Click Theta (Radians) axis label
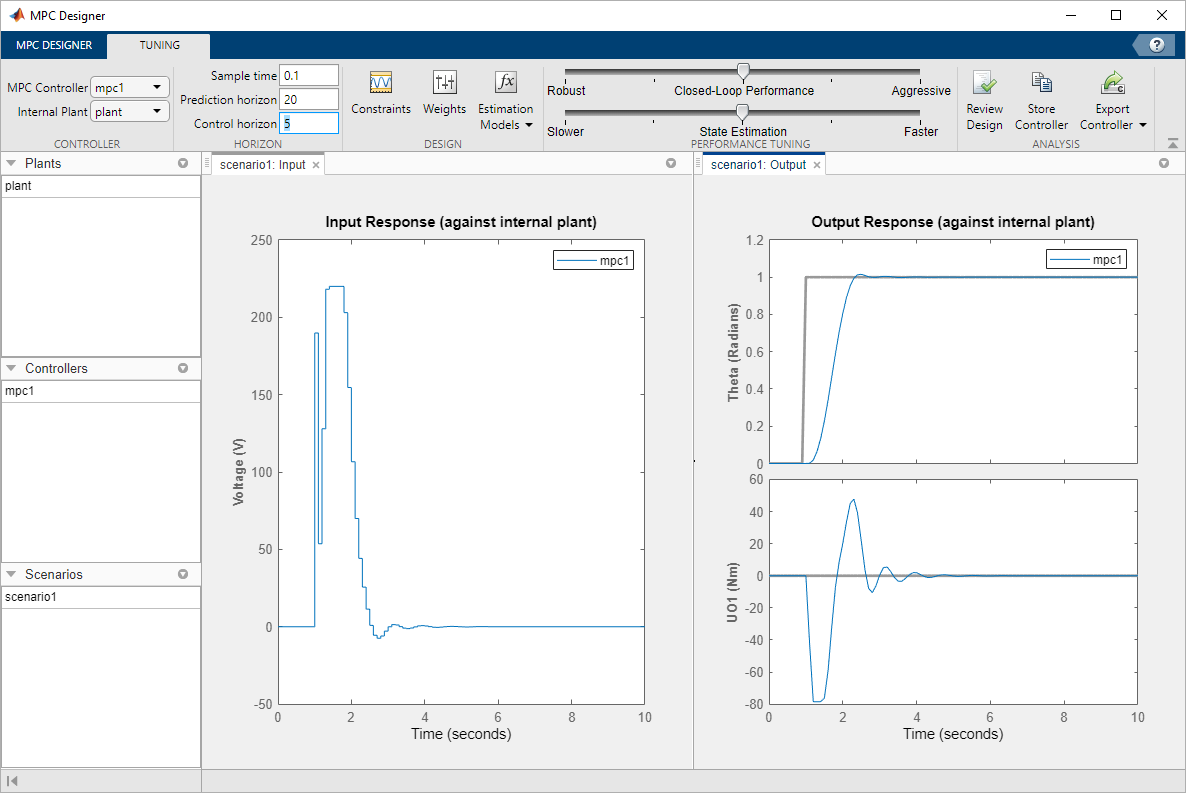The width and height of the screenshot is (1186, 793). (733, 353)
